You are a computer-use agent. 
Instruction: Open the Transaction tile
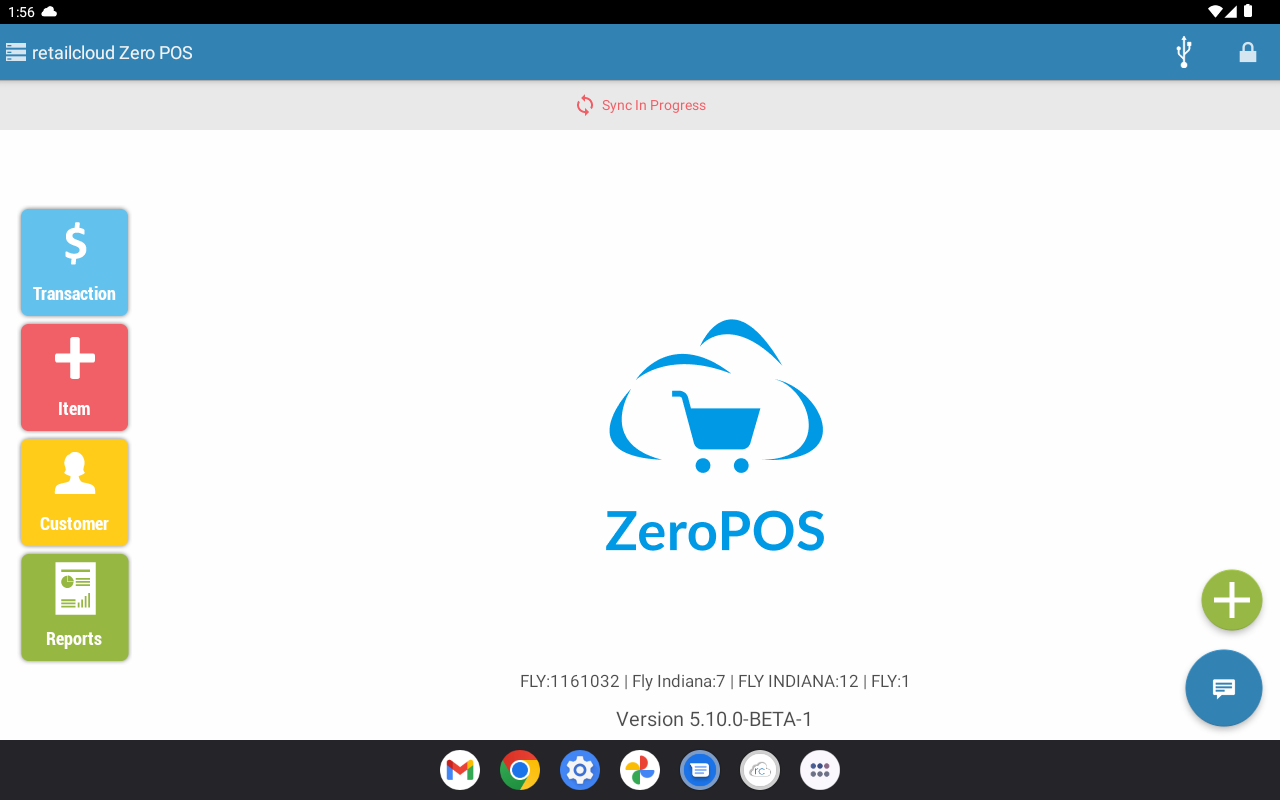[74, 262]
